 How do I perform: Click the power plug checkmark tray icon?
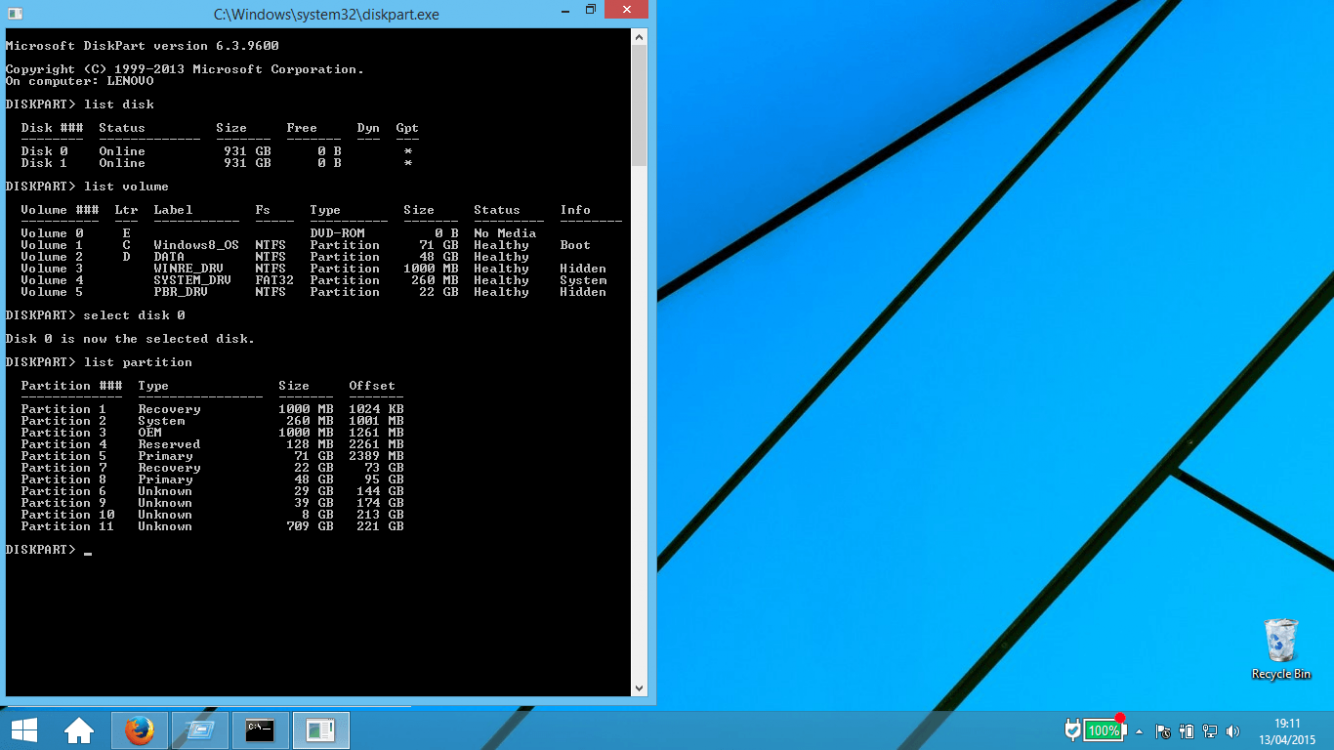(x=1072, y=731)
